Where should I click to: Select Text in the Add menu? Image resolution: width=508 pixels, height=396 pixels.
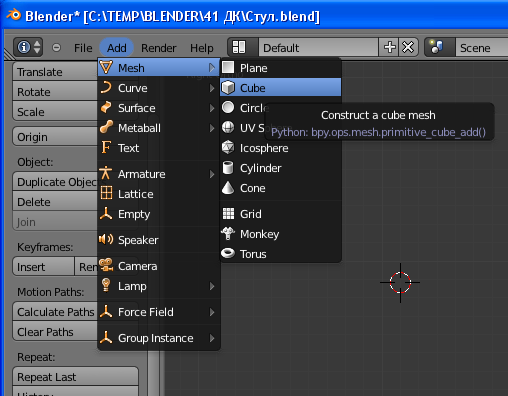159,148
